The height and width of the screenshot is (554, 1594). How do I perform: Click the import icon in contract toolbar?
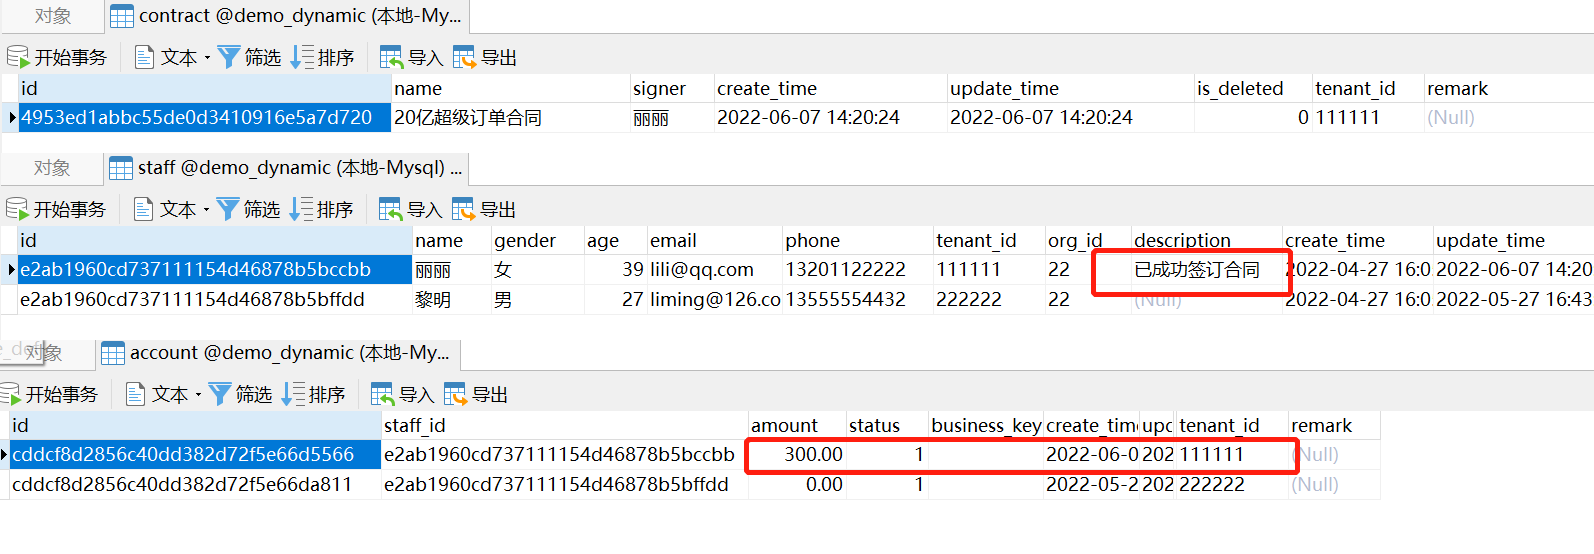pos(391,58)
